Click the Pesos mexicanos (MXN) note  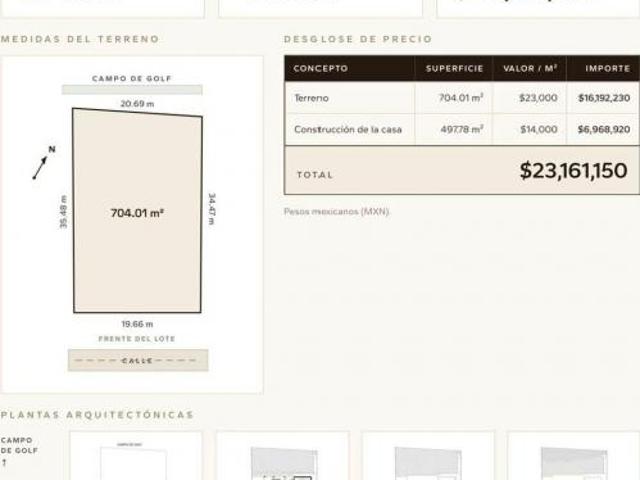(x=337, y=211)
